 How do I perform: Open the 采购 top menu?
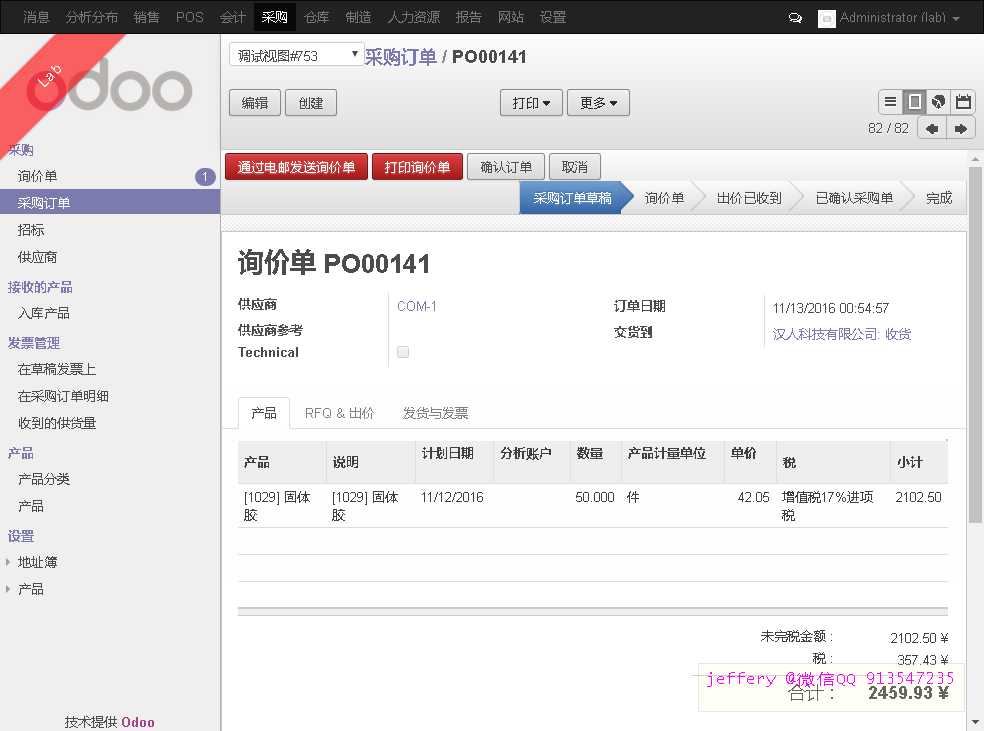pyautogui.click(x=274, y=17)
